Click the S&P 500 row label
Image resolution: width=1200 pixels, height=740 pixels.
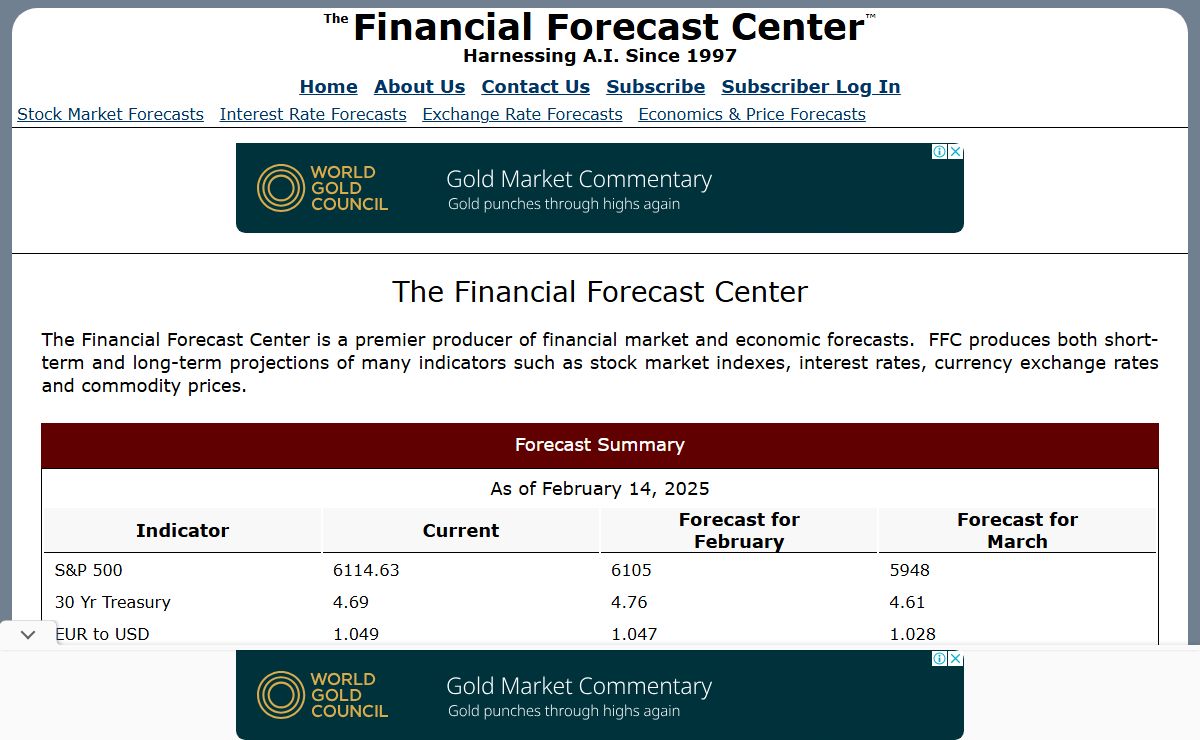pyautogui.click(x=89, y=570)
